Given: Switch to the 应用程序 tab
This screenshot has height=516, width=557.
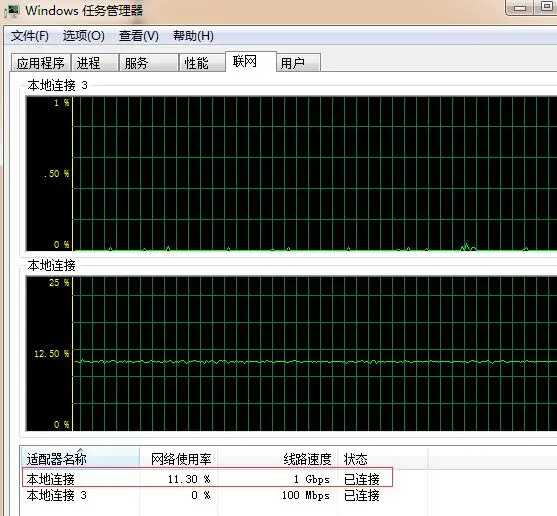Looking at the screenshot, I should point(40,63).
